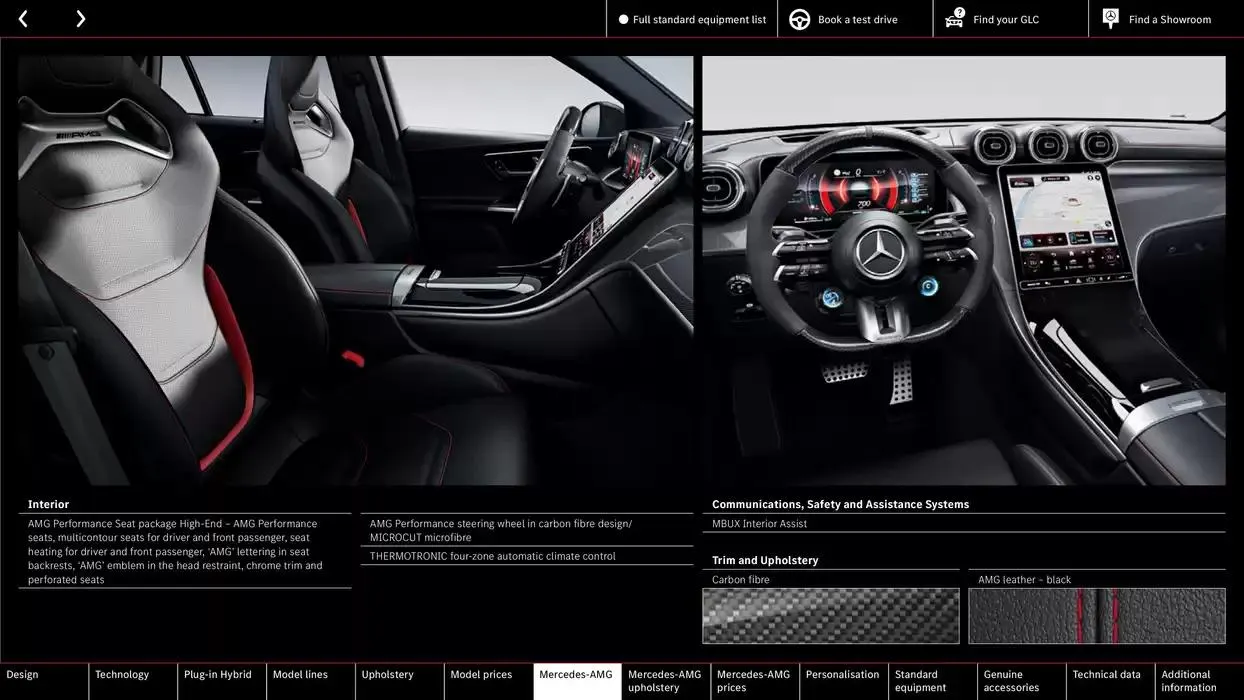The height and width of the screenshot is (700, 1244).
Task: Click the AMG Performance Seat package description
Action: 176,551
